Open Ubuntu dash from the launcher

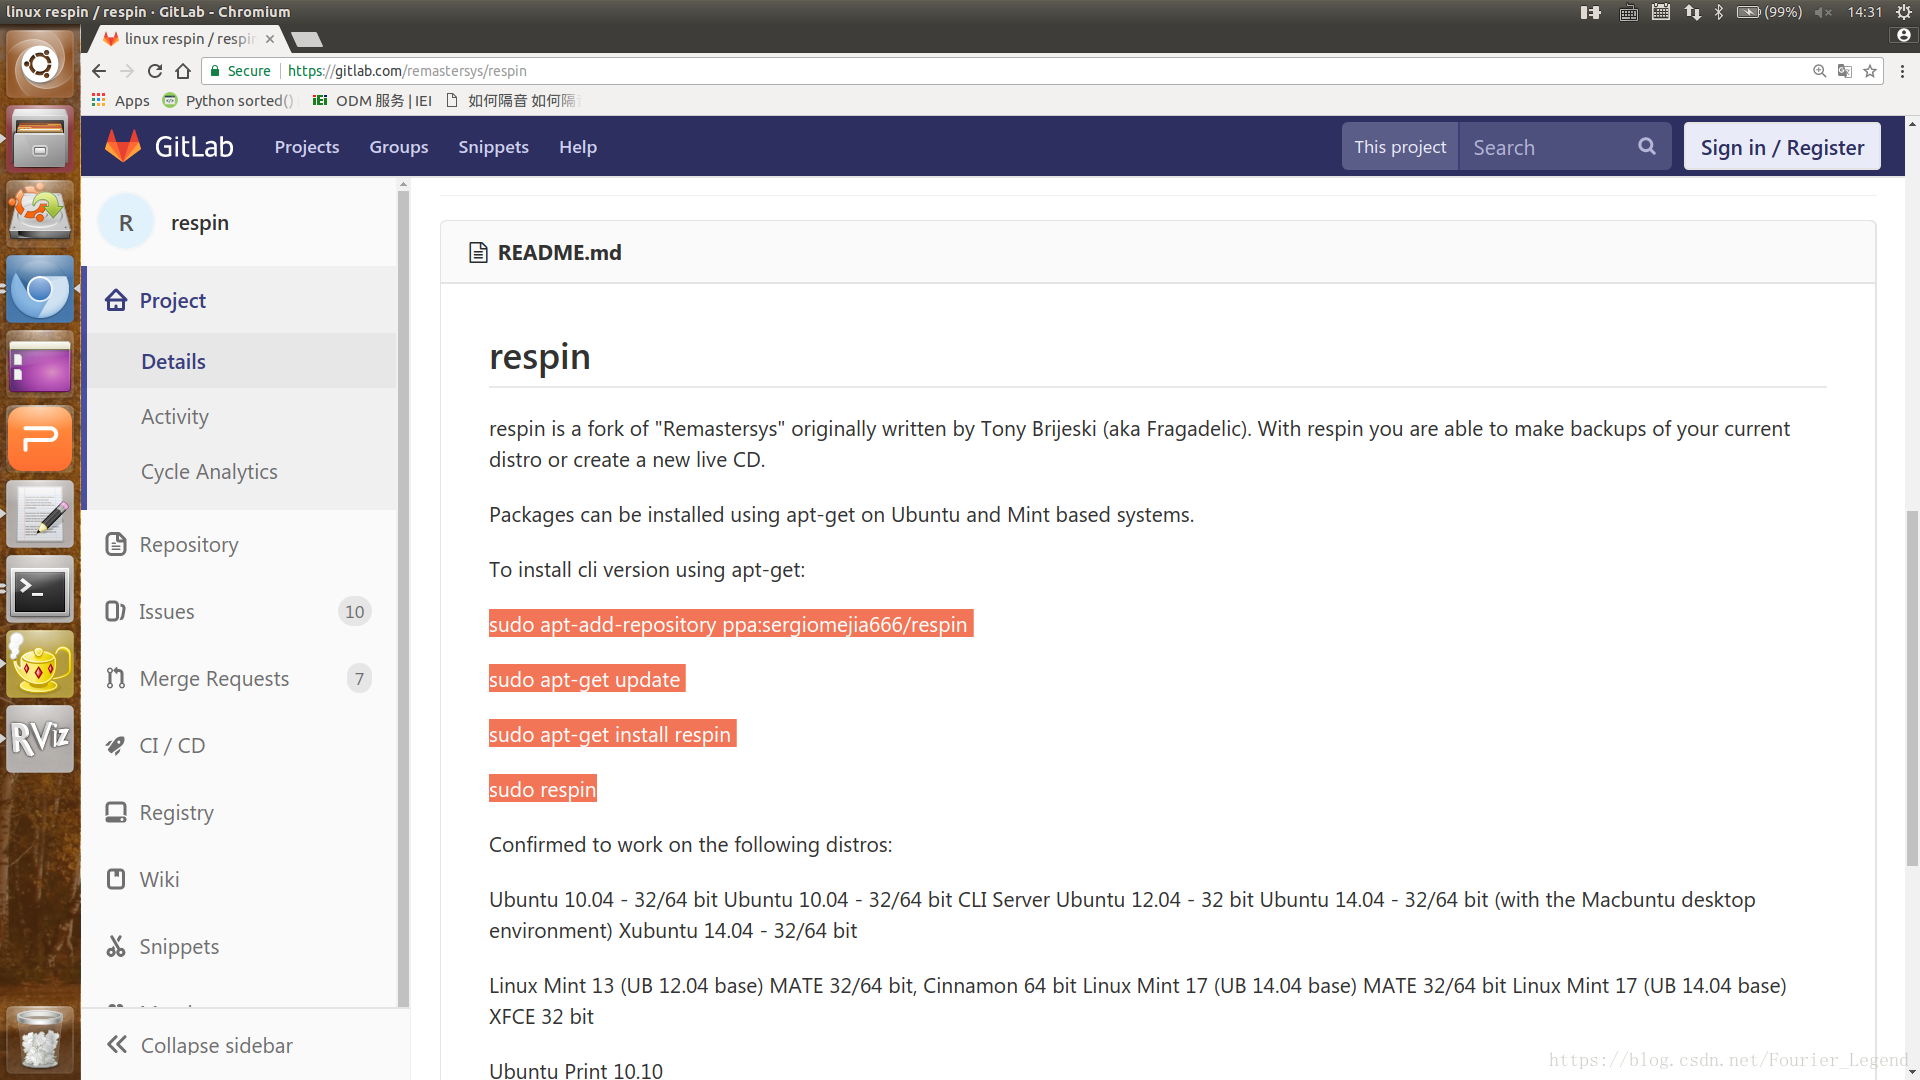point(40,64)
